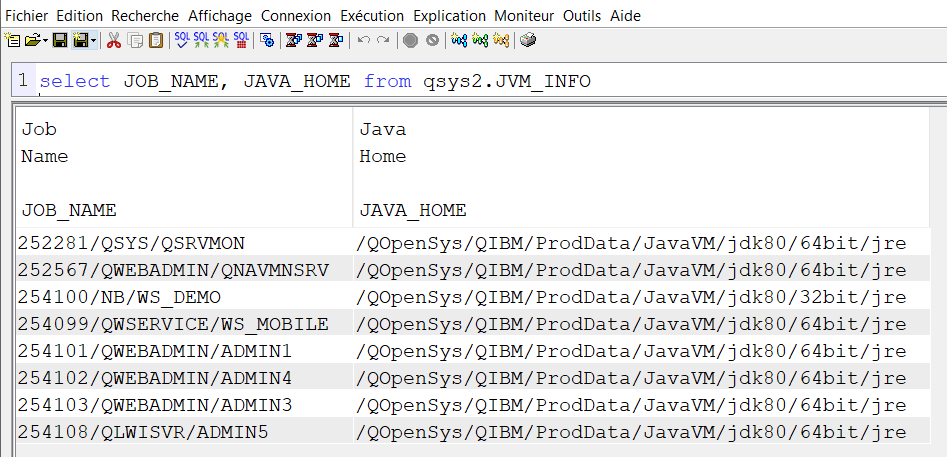Click the Paste clipboard icon
947x457 pixels.
(156, 40)
